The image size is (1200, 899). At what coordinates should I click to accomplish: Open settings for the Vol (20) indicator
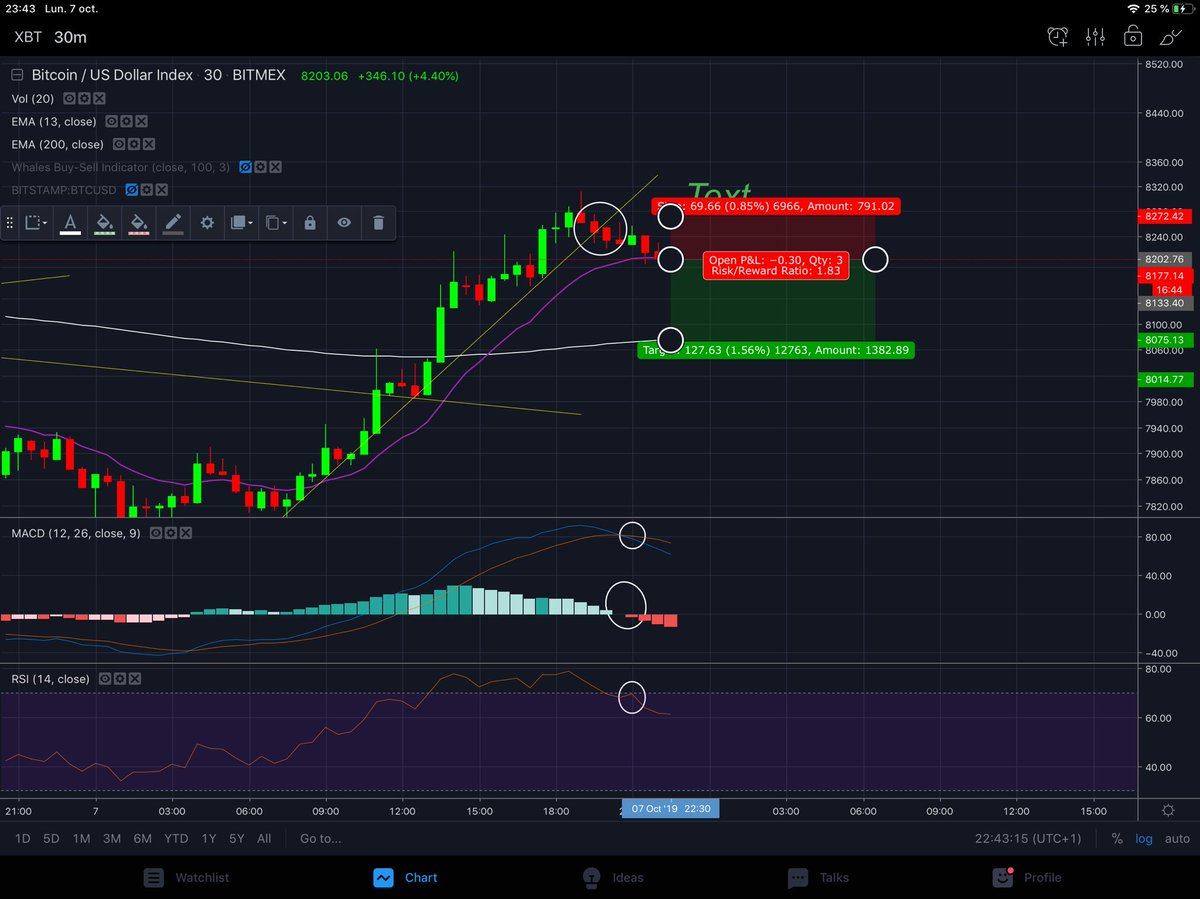pyautogui.click(x=84, y=99)
